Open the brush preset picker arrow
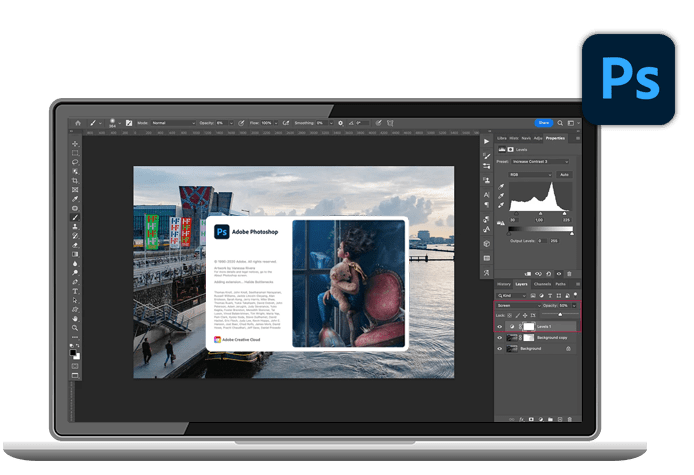The image size is (694, 475). 120,124
